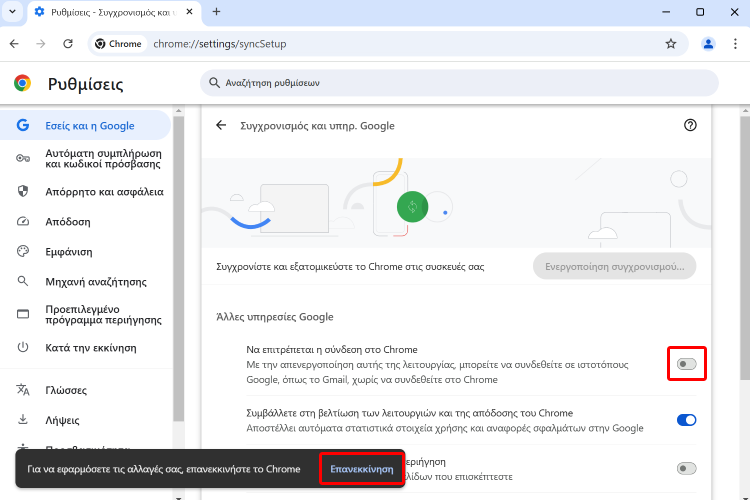Select Μηχανή αναζήτησης in sidebar
Screen dimensions: 750x500
tap(95, 282)
